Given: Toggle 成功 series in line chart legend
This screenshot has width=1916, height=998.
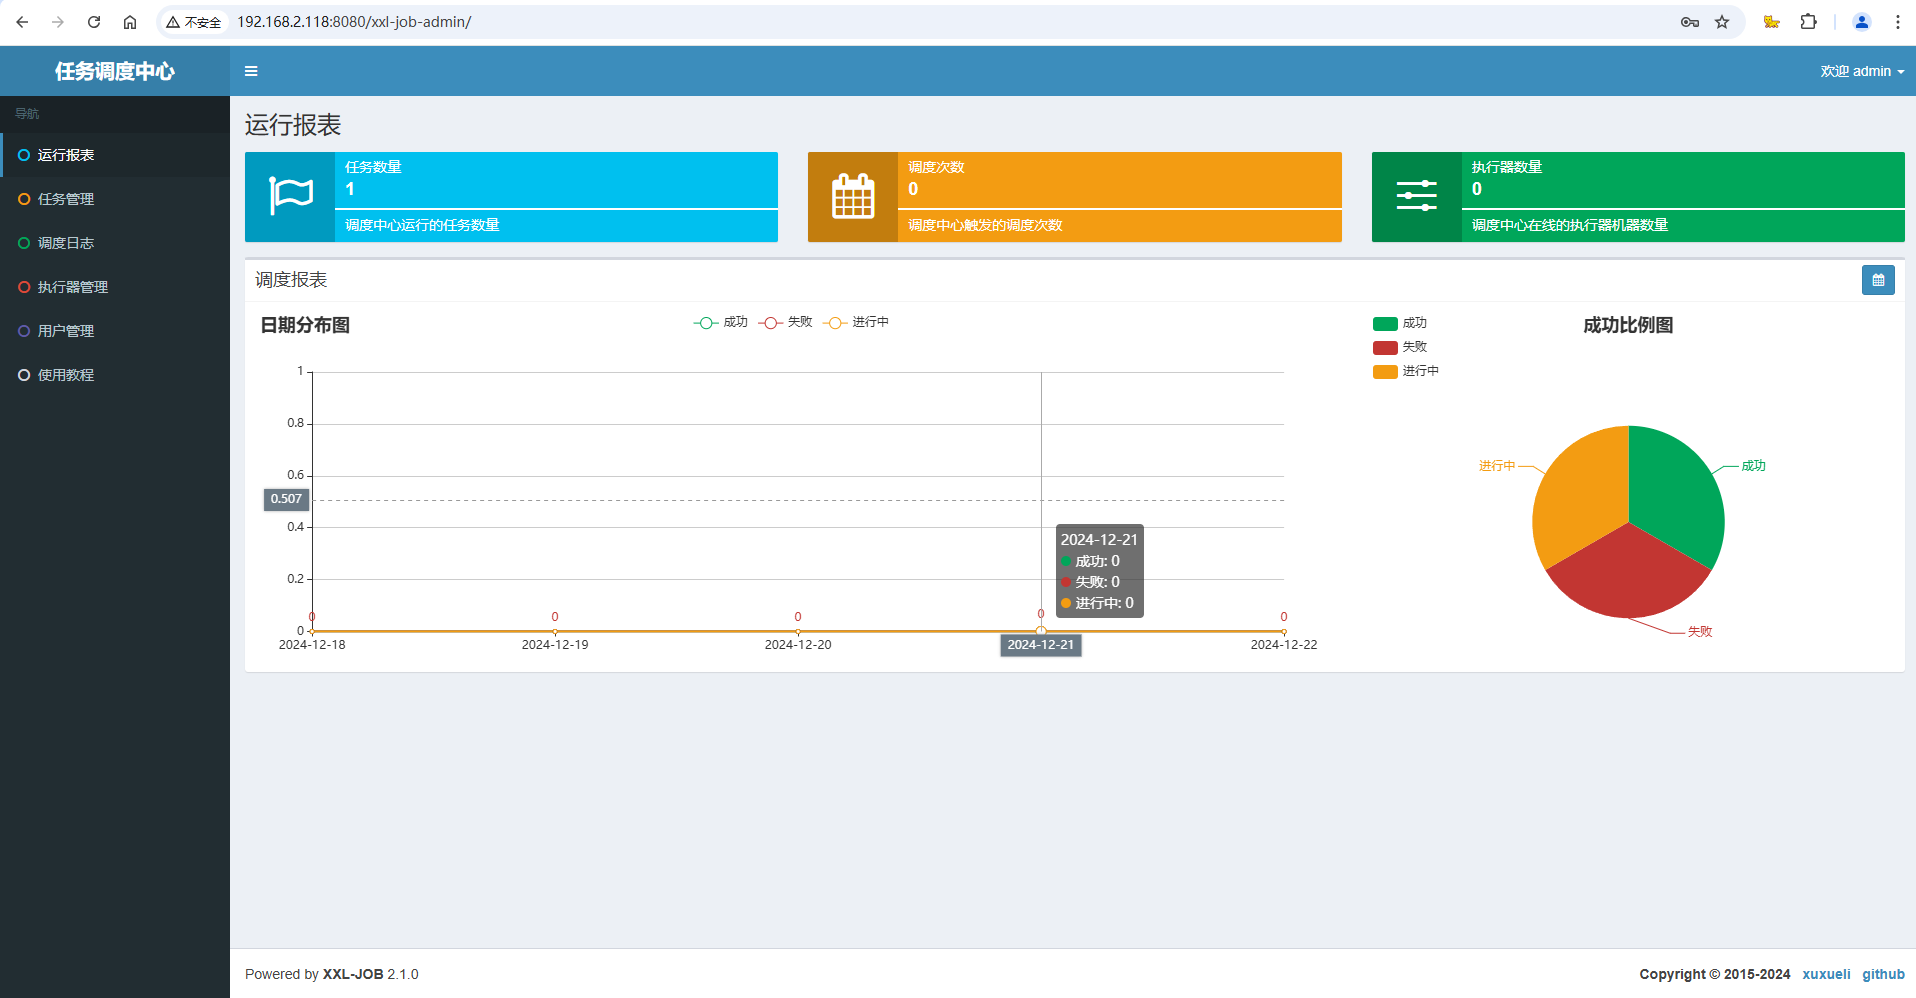Looking at the screenshot, I should click(721, 322).
